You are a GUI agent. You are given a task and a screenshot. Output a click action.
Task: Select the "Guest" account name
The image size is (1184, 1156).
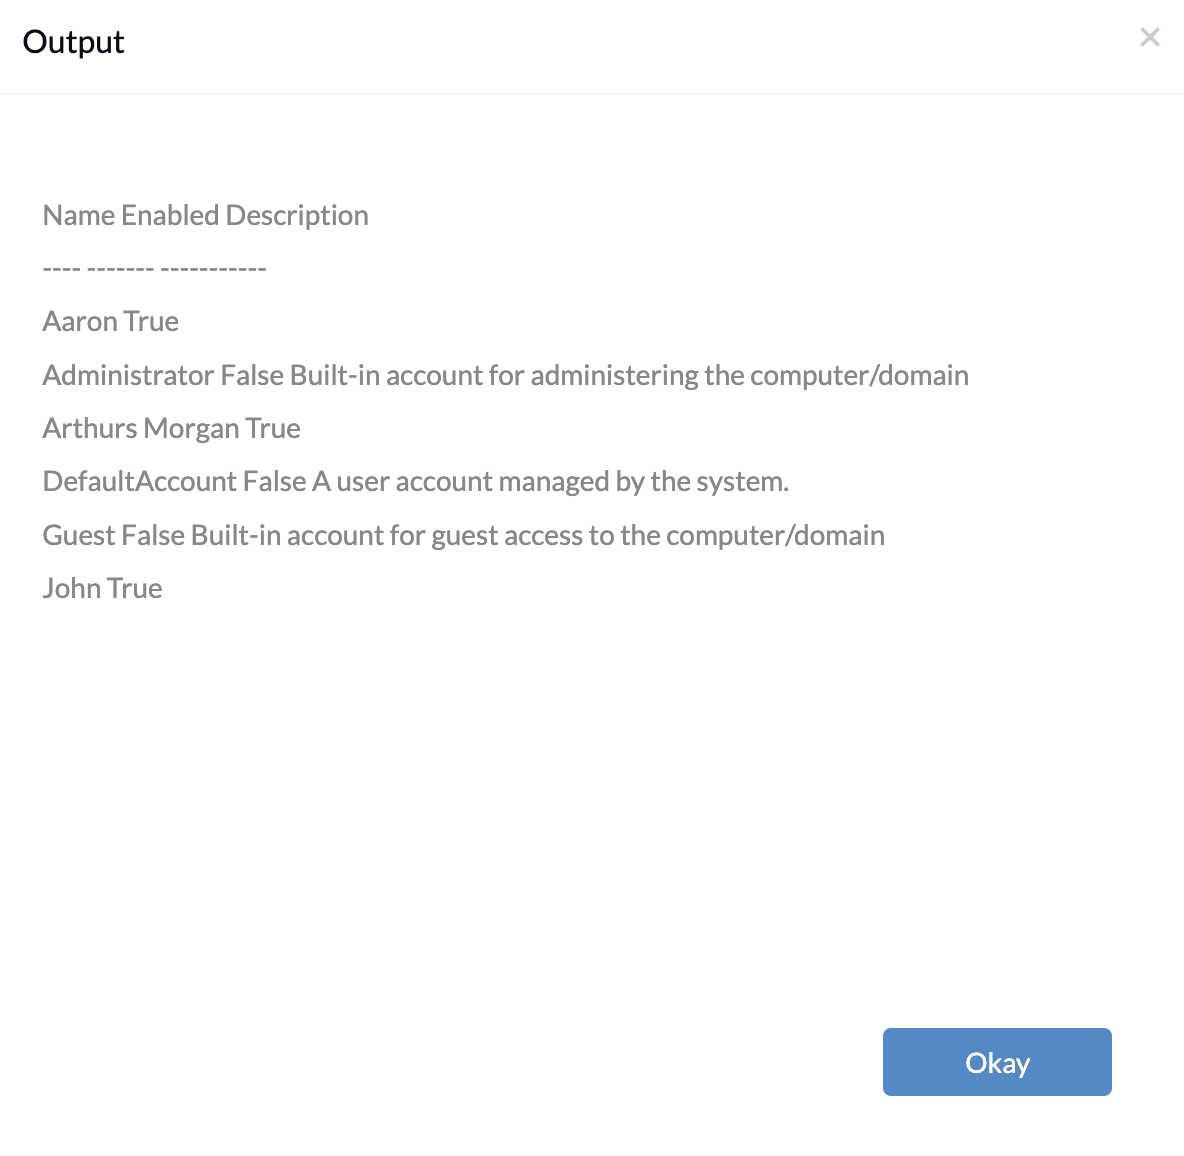pos(79,535)
